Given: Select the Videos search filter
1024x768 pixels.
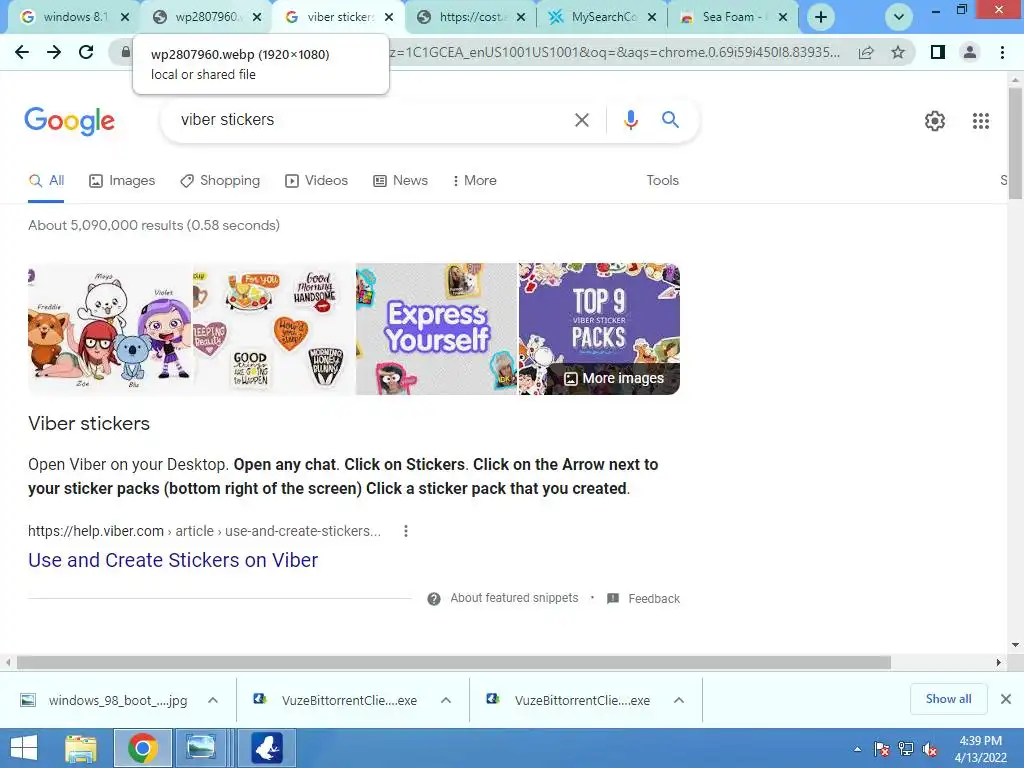Looking at the screenshot, I should [x=317, y=181].
